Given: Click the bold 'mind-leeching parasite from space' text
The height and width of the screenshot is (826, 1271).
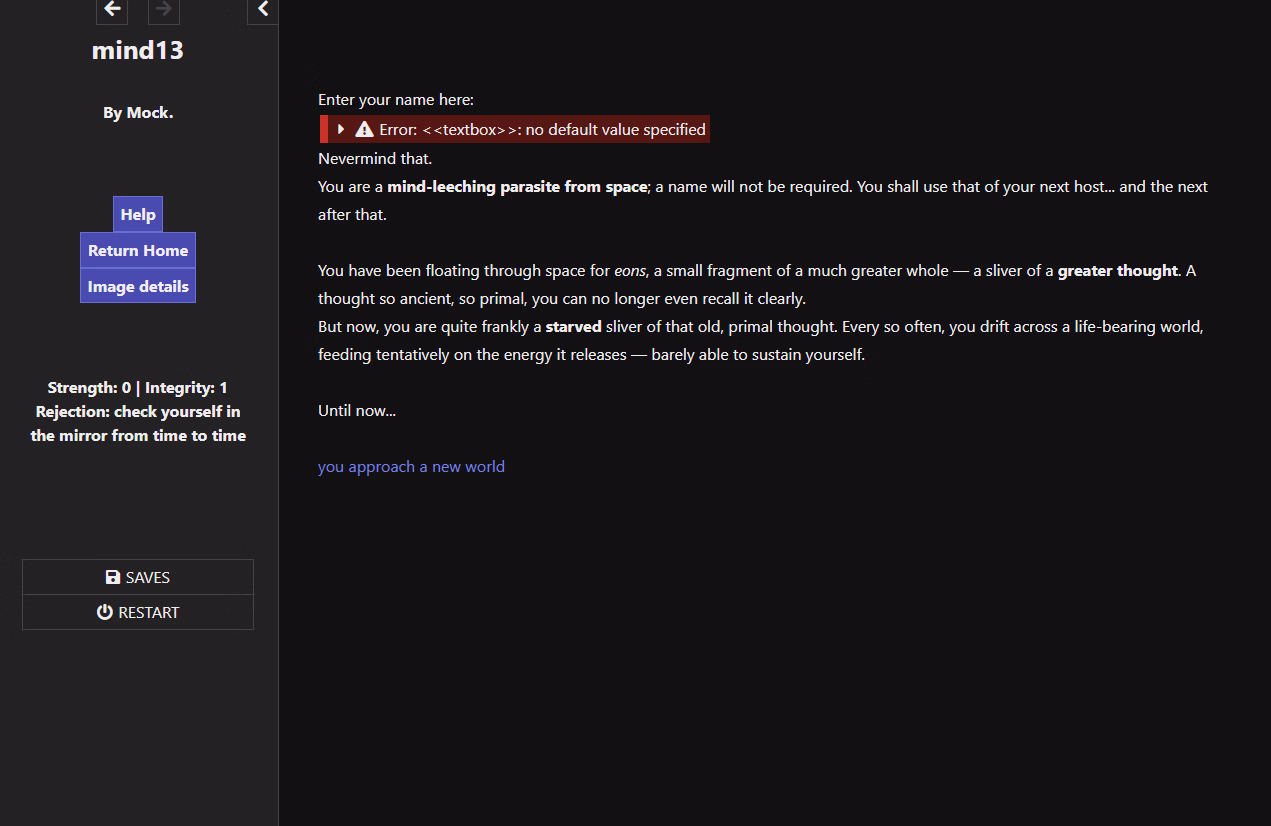Looking at the screenshot, I should tap(517, 187).
